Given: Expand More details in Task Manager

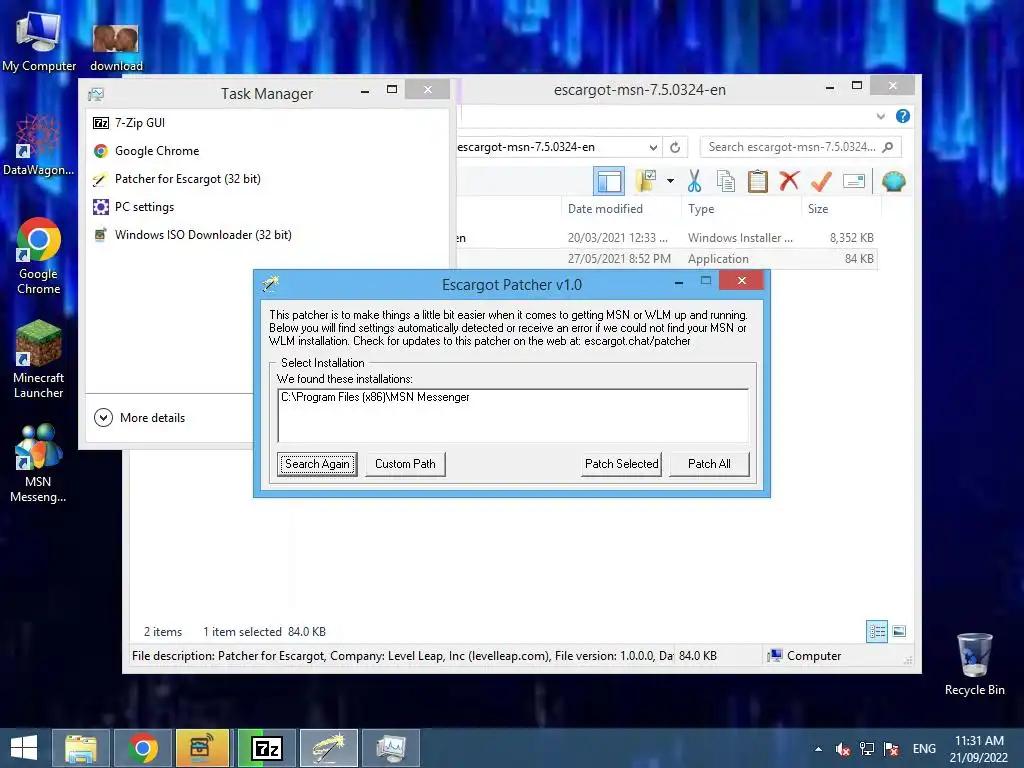Looking at the screenshot, I should (x=140, y=417).
